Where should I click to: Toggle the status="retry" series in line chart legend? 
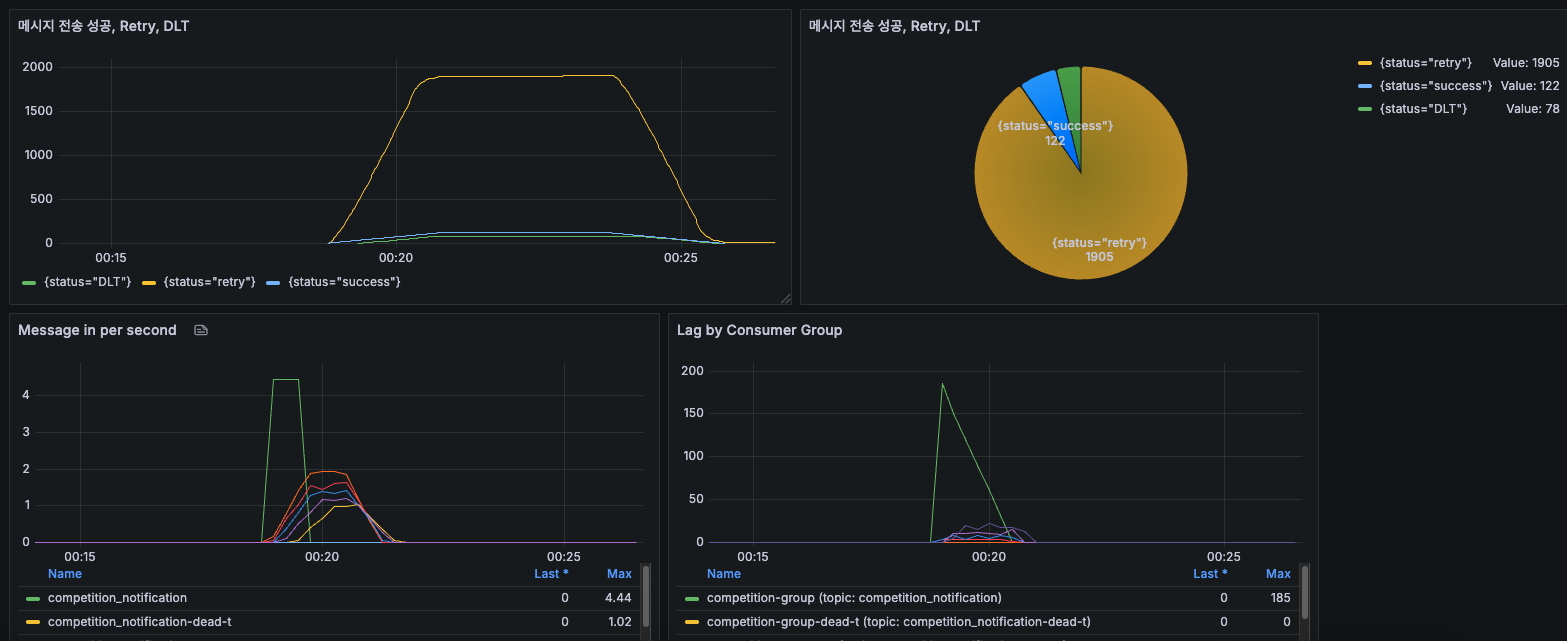[210, 283]
